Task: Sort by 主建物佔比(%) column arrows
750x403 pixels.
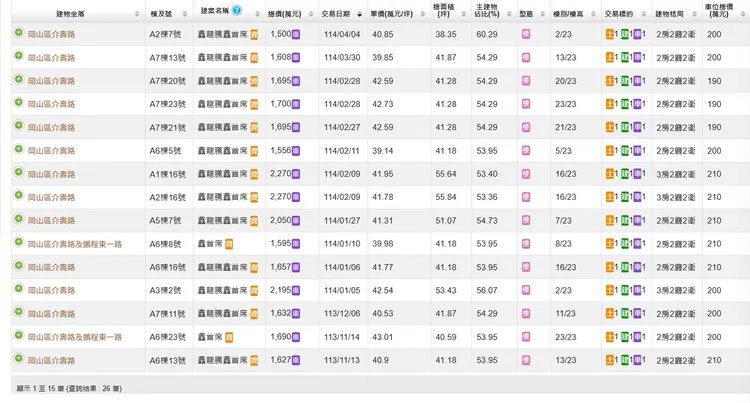Action: [509, 14]
